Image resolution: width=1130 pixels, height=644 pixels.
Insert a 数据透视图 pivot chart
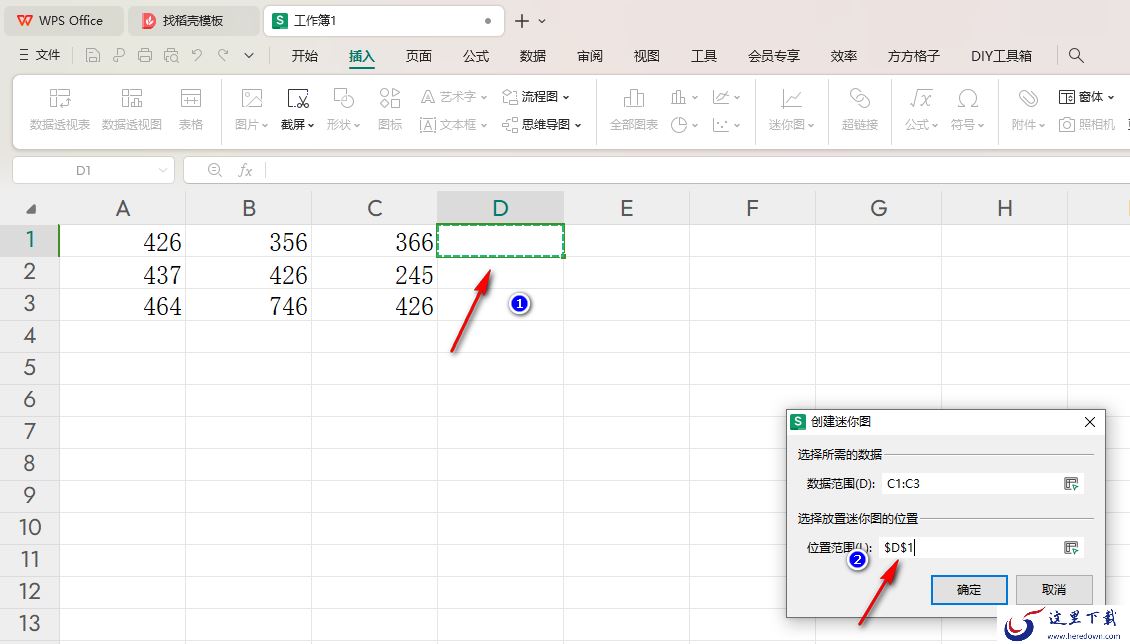(132, 109)
